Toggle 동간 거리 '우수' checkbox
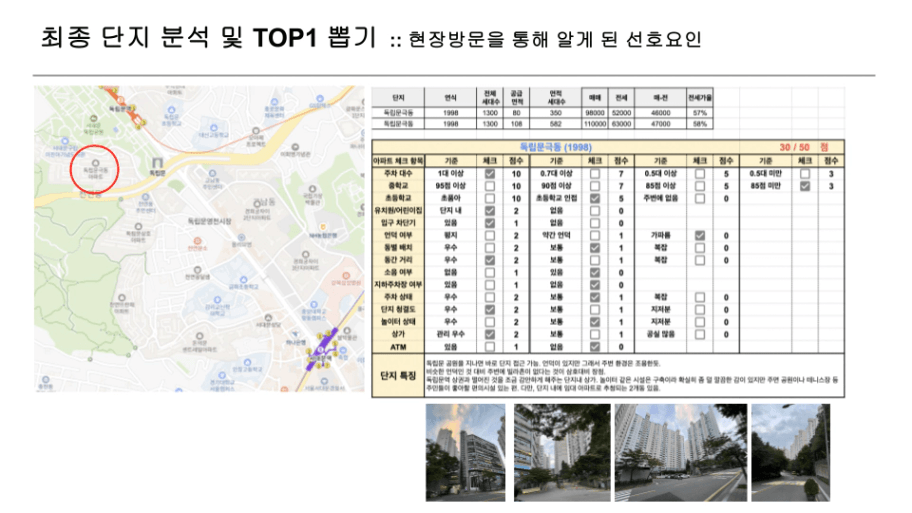912x513 pixels. [490, 260]
